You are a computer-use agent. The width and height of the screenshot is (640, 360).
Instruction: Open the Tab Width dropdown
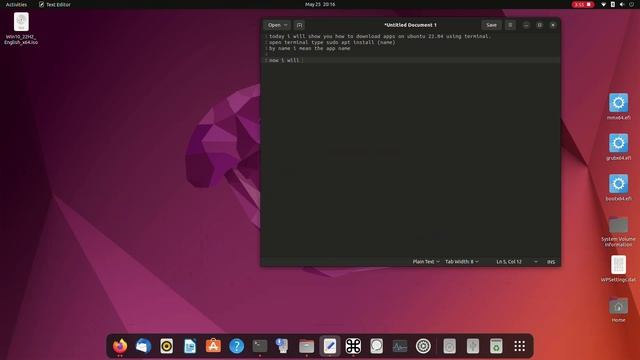(x=462, y=262)
